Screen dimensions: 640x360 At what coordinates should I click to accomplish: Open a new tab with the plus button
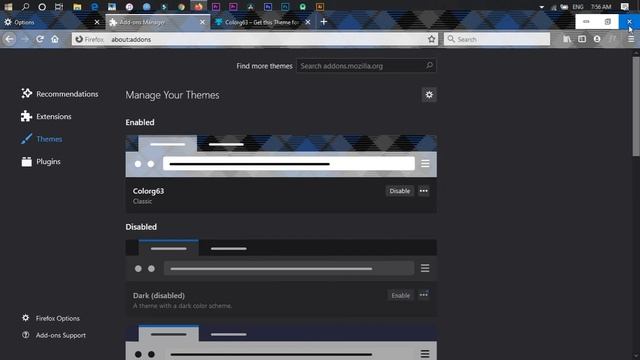(x=324, y=22)
